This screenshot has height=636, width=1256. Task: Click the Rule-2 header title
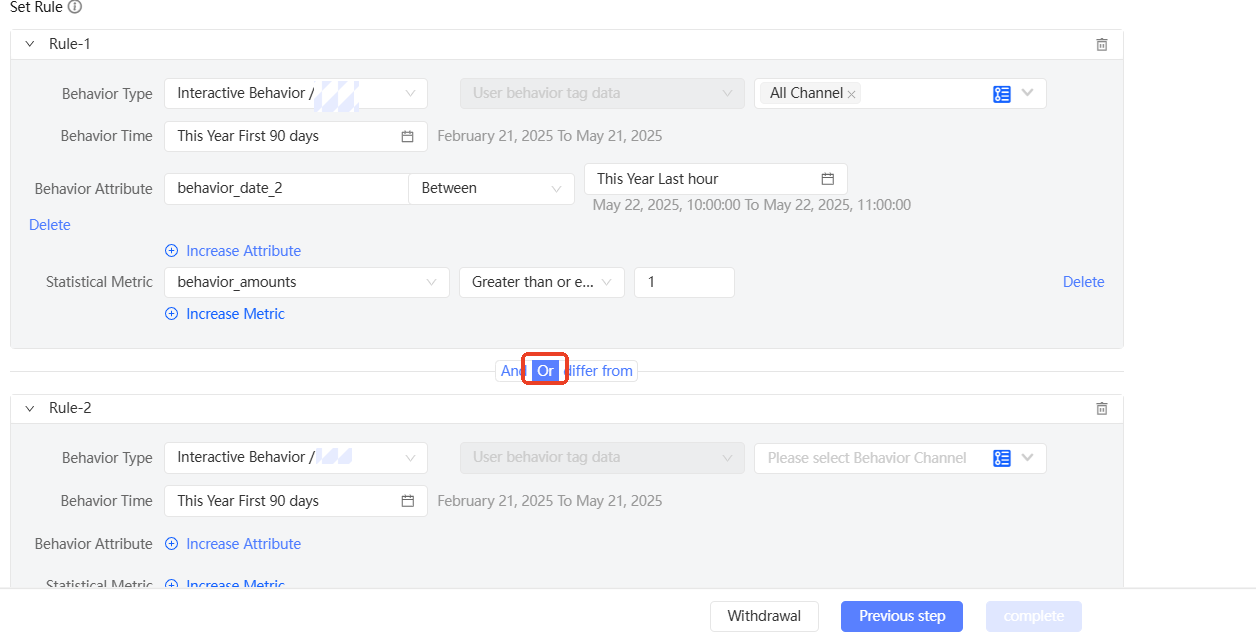[70, 408]
